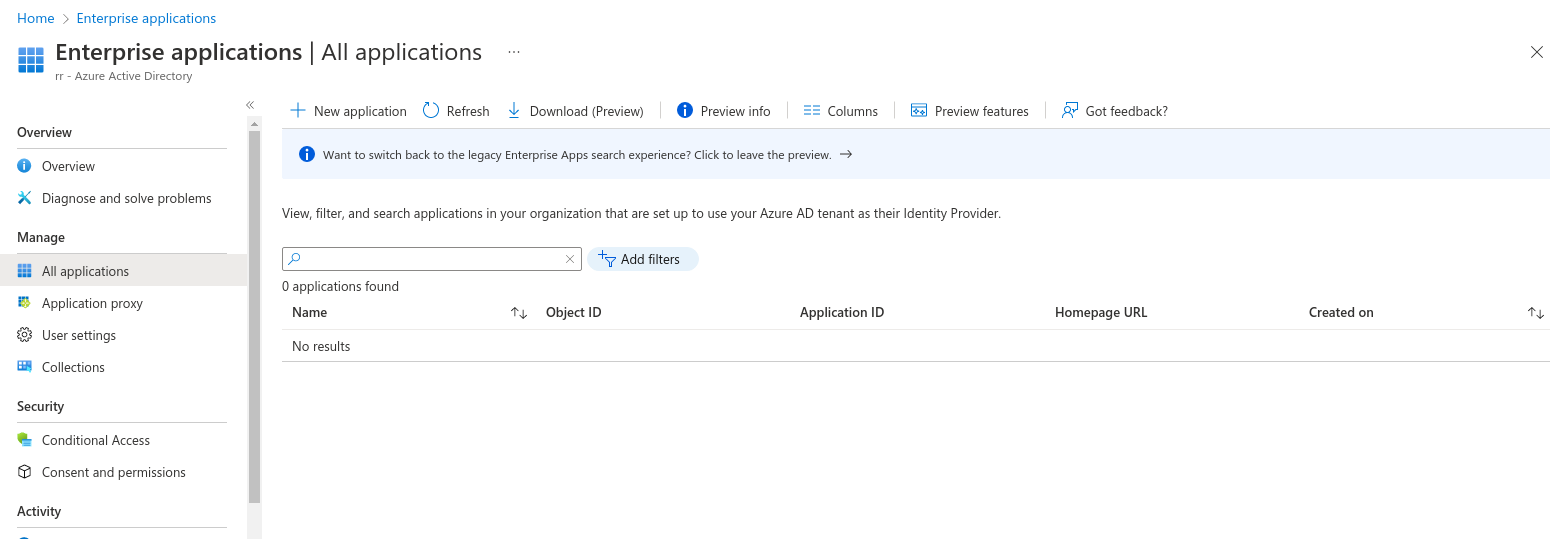Click the Consent and permissions cube icon

point(25,472)
